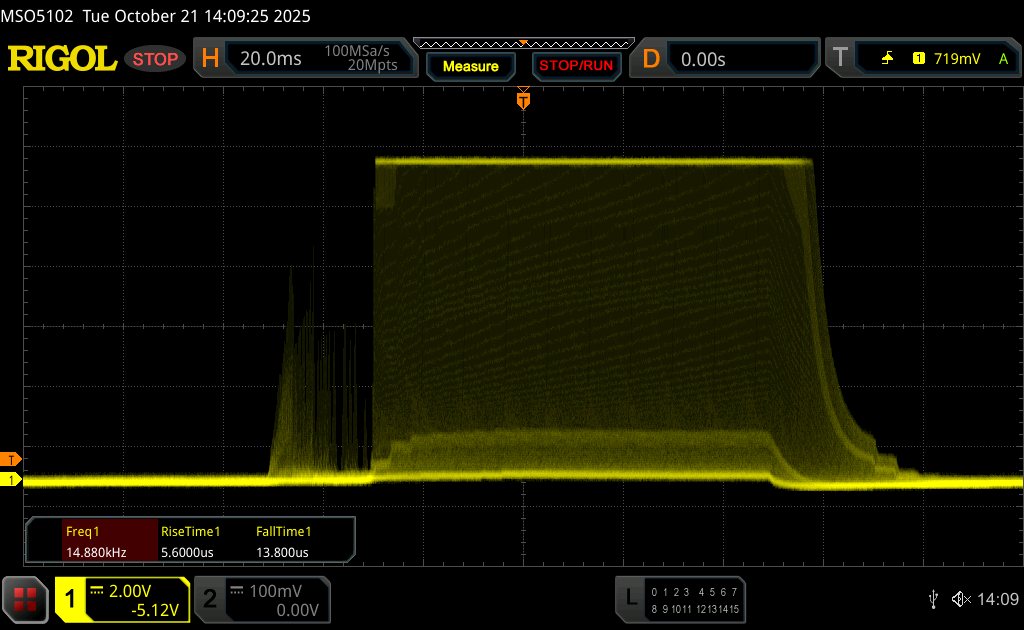Image resolution: width=1024 pixels, height=630 pixels.
Task: Toggle the logic analyzer L channels
Action: (630, 598)
